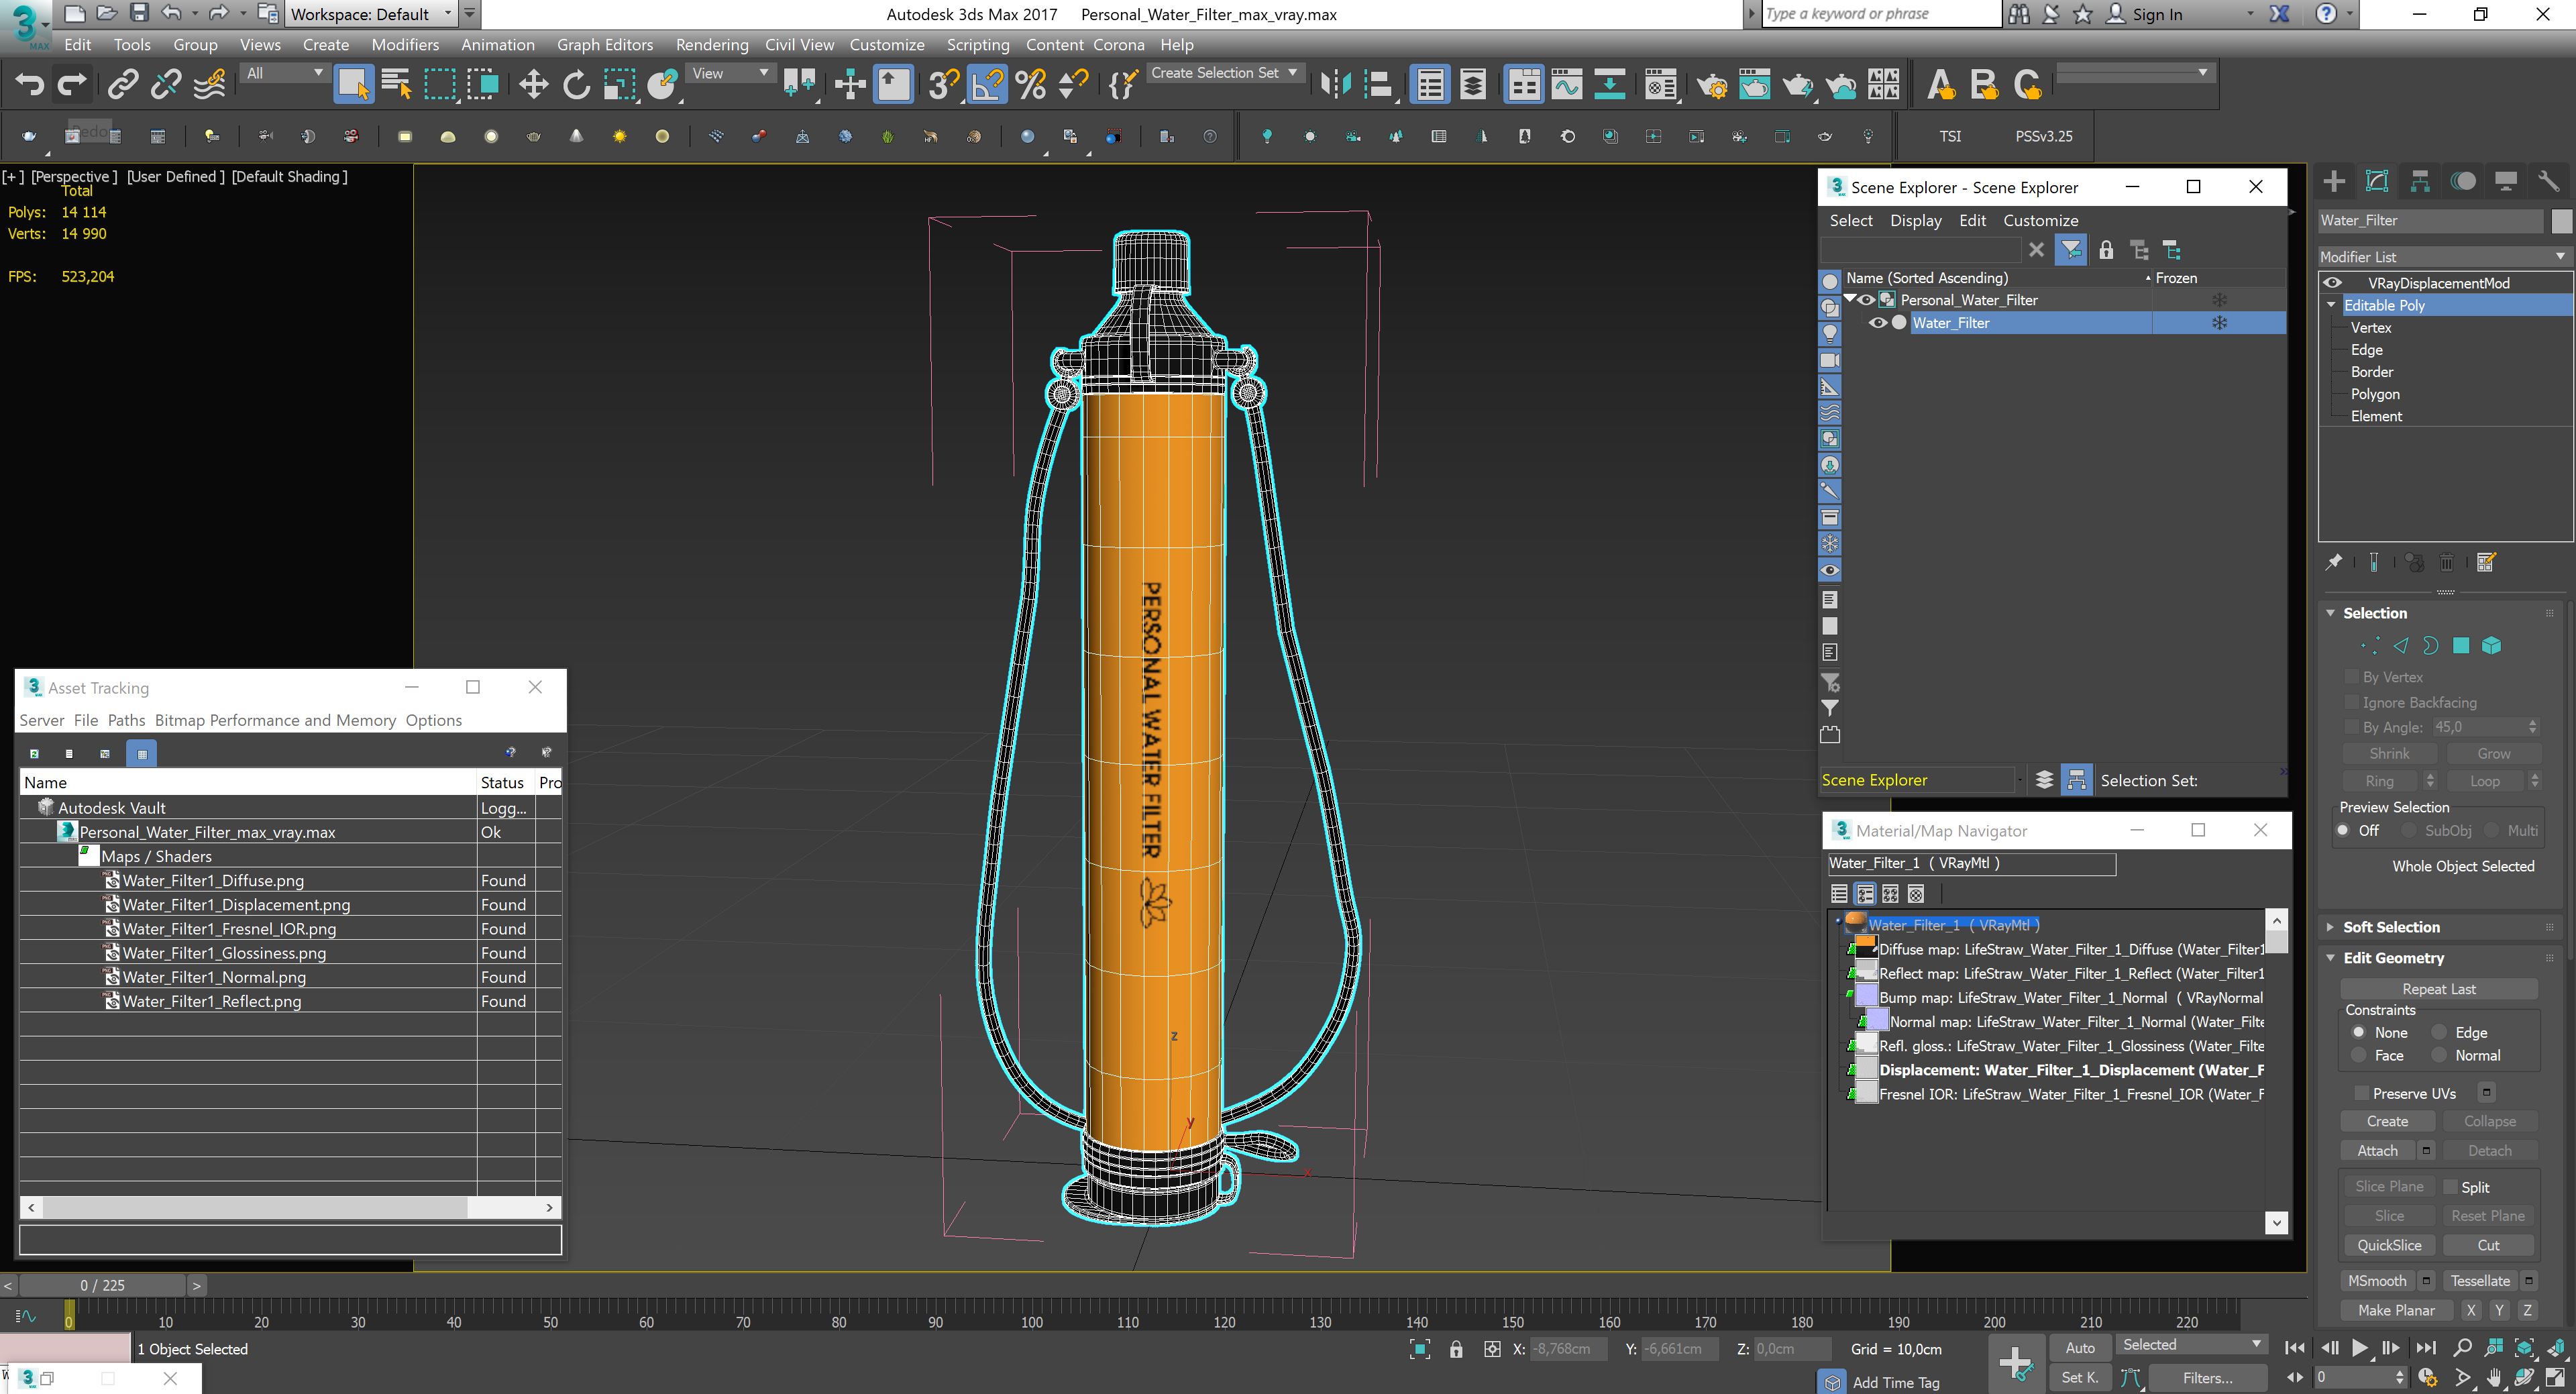The height and width of the screenshot is (1394, 2576).
Task: Open Workspace Default dropdown
Action: tap(372, 14)
